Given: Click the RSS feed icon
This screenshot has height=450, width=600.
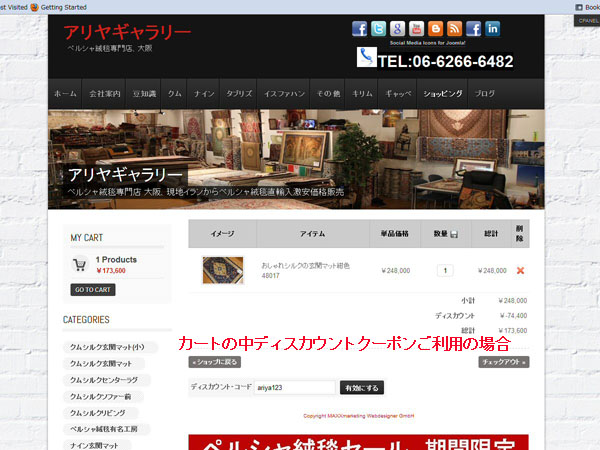Looking at the screenshot, I should [455, 29].
